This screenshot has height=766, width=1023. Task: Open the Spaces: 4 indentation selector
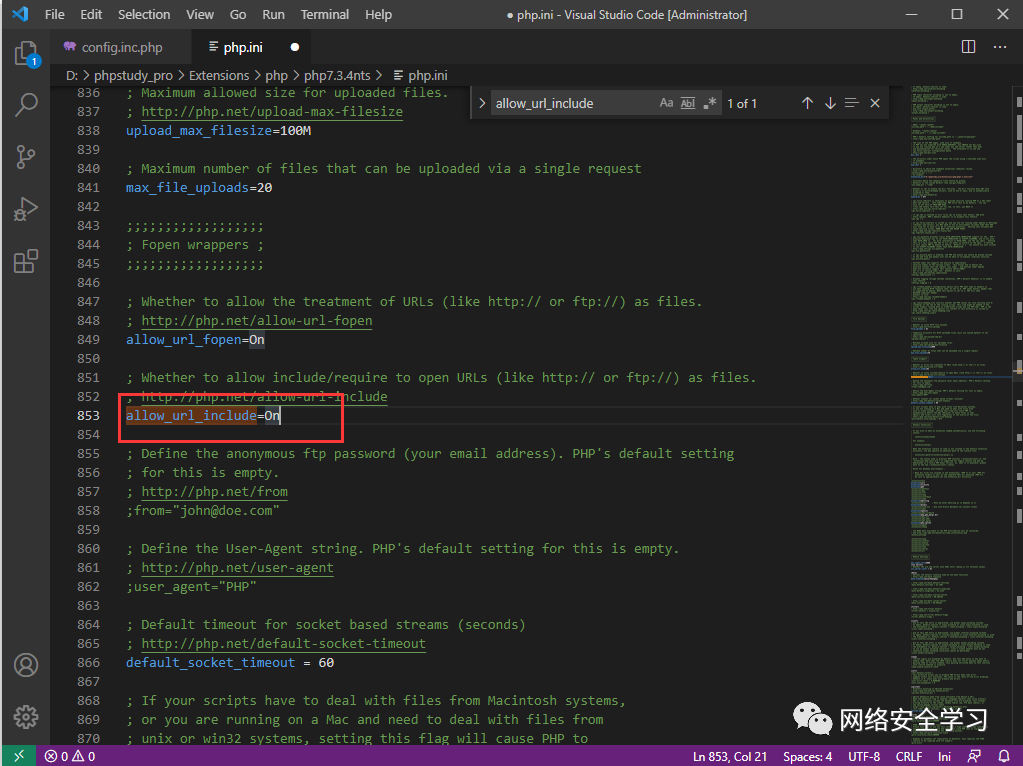(x=808, y=756)
